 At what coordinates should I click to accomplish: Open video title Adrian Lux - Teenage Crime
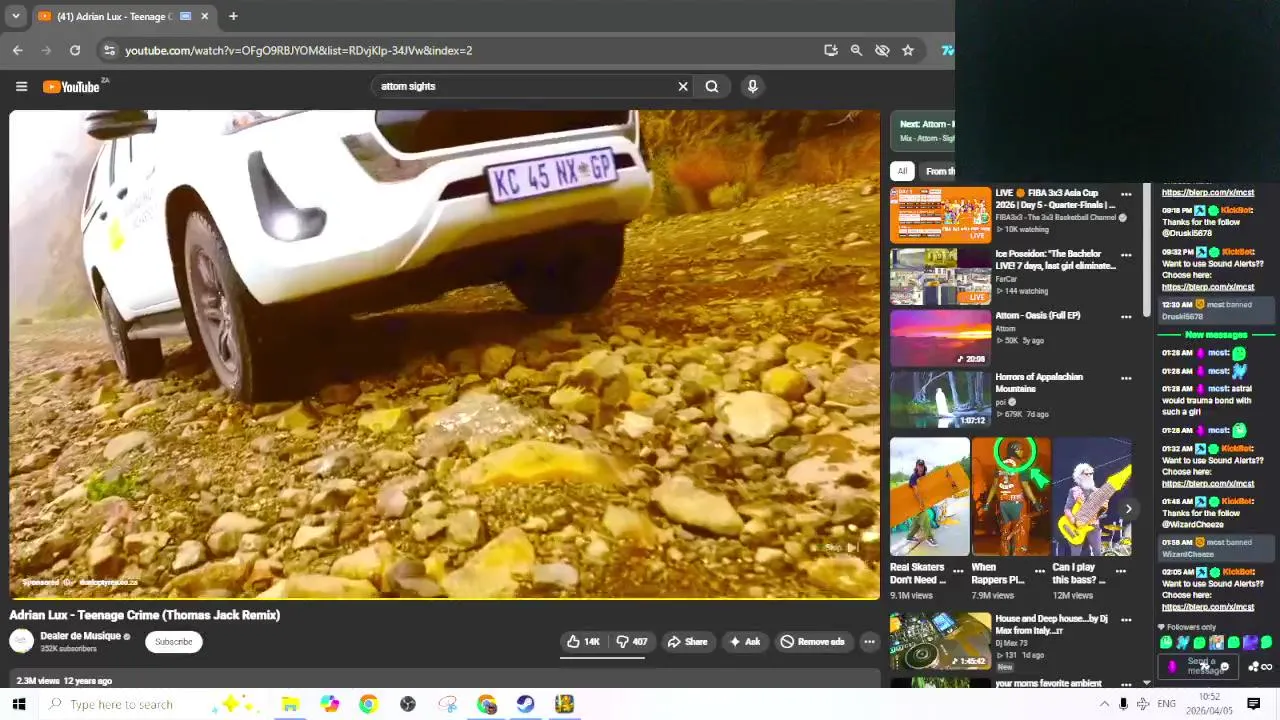[145, 615]
